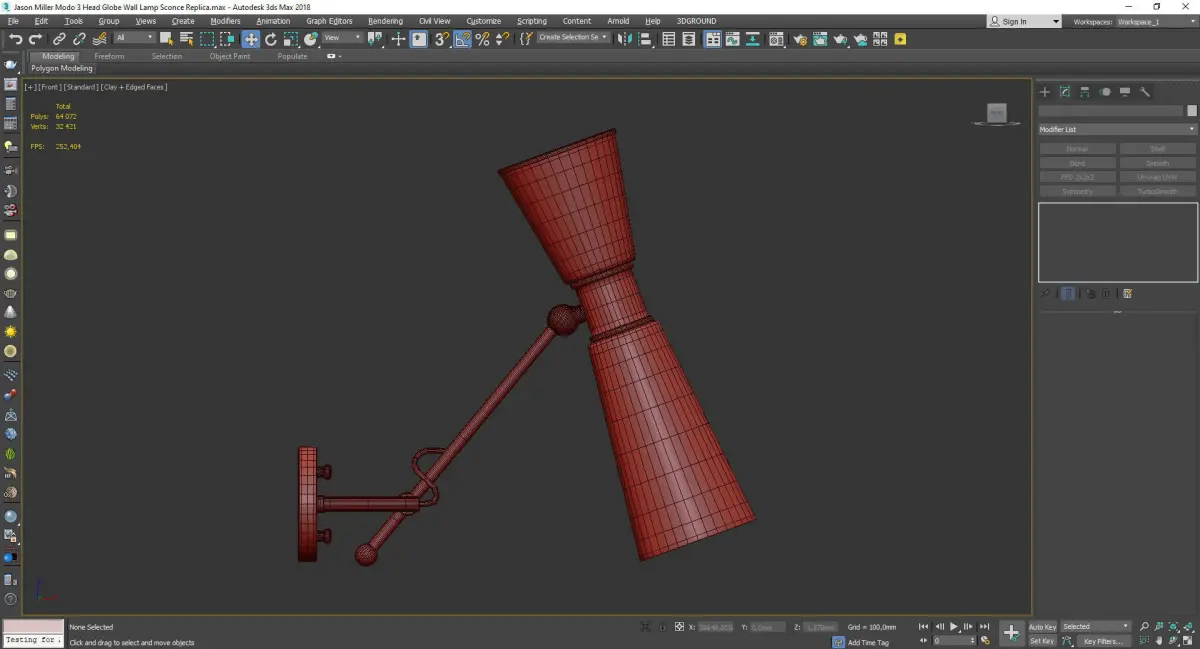Click the yellow 3DGROUND toolbar icon
The height and width of the screenshot is (649, 1200).
900,39
